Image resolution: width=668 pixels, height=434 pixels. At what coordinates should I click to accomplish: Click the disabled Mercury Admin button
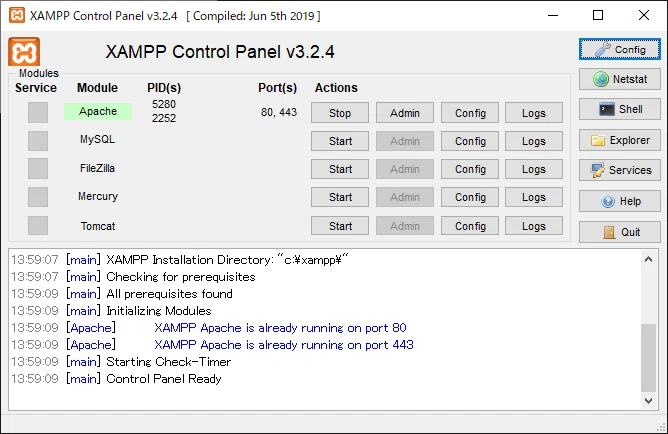pos(405,197)
